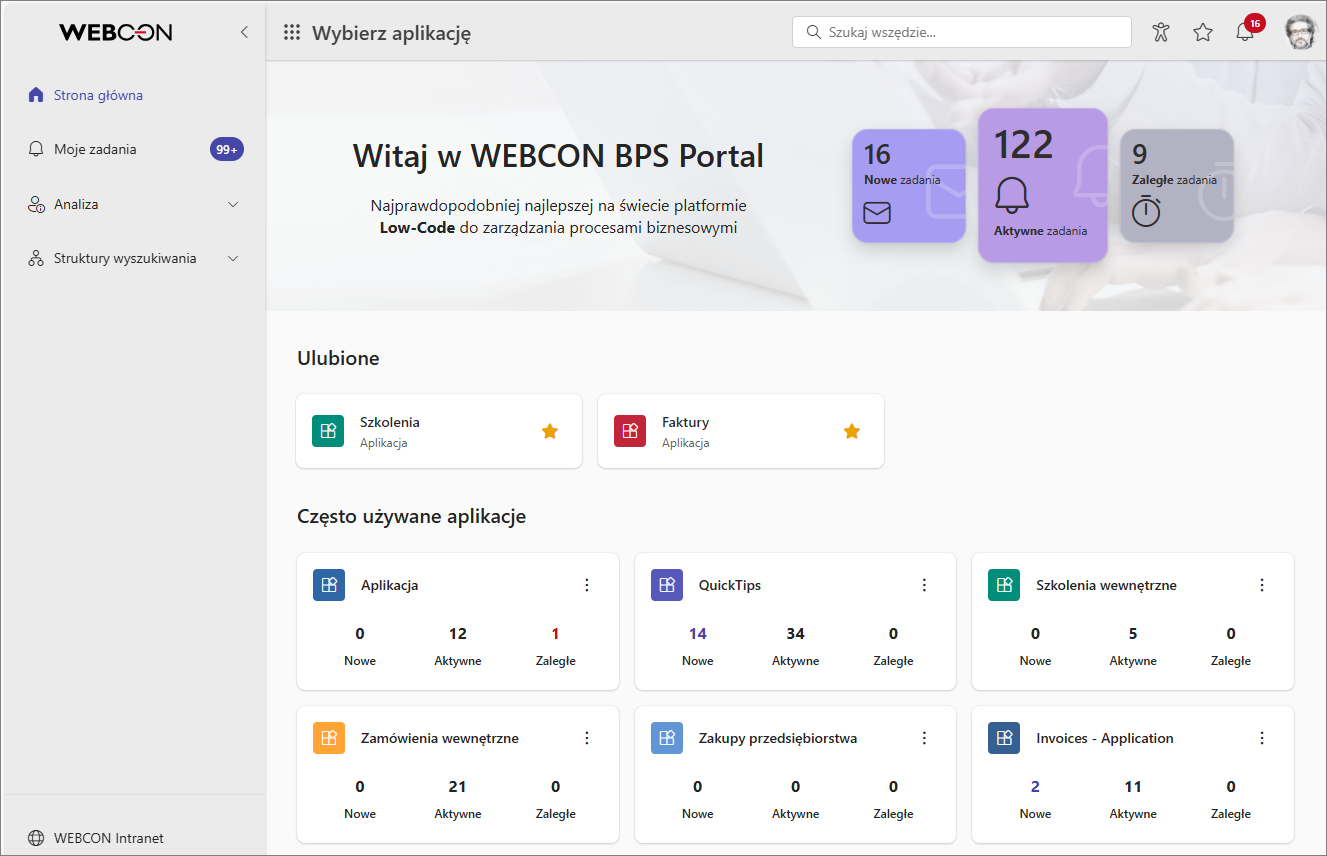Focus the Szukaj wszędzie search field
Viewport: 1327px width, 856px height.
(962, 32)
